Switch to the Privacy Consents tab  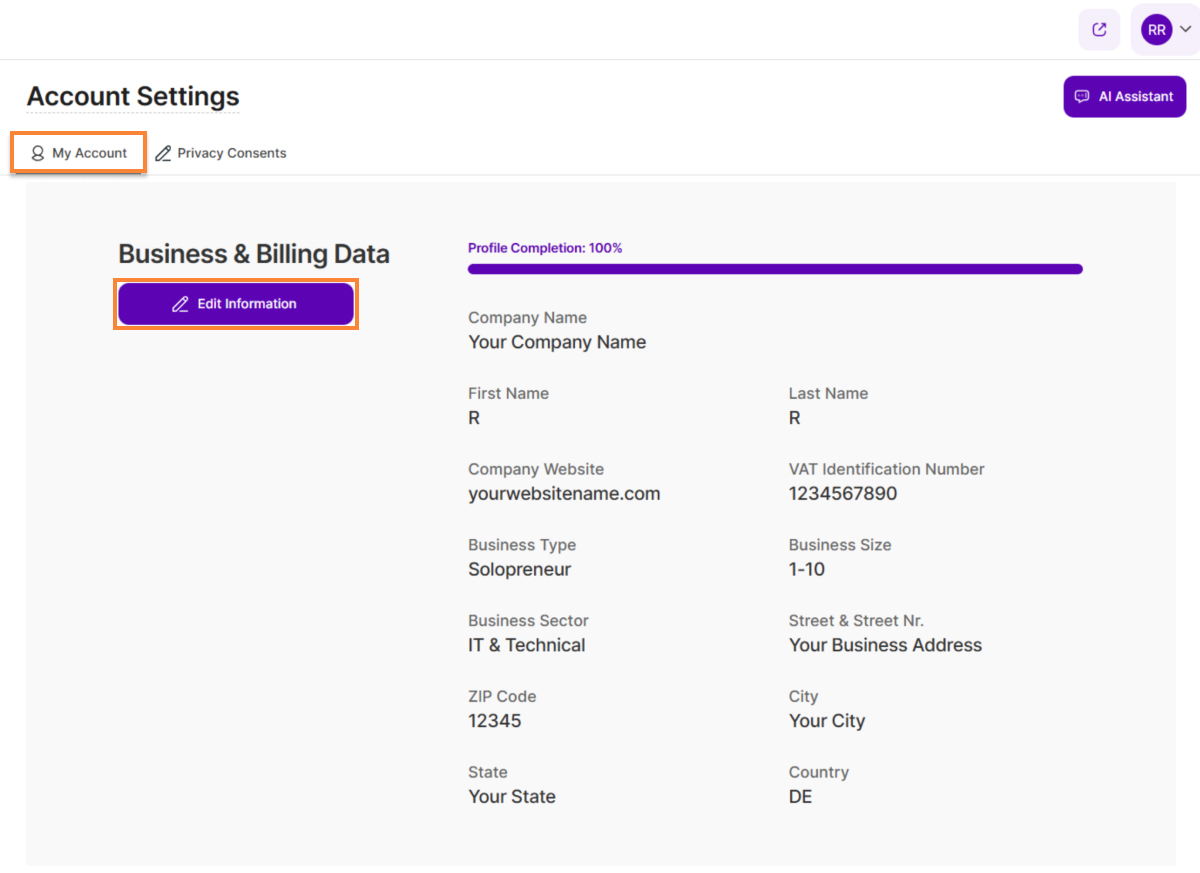232,153
